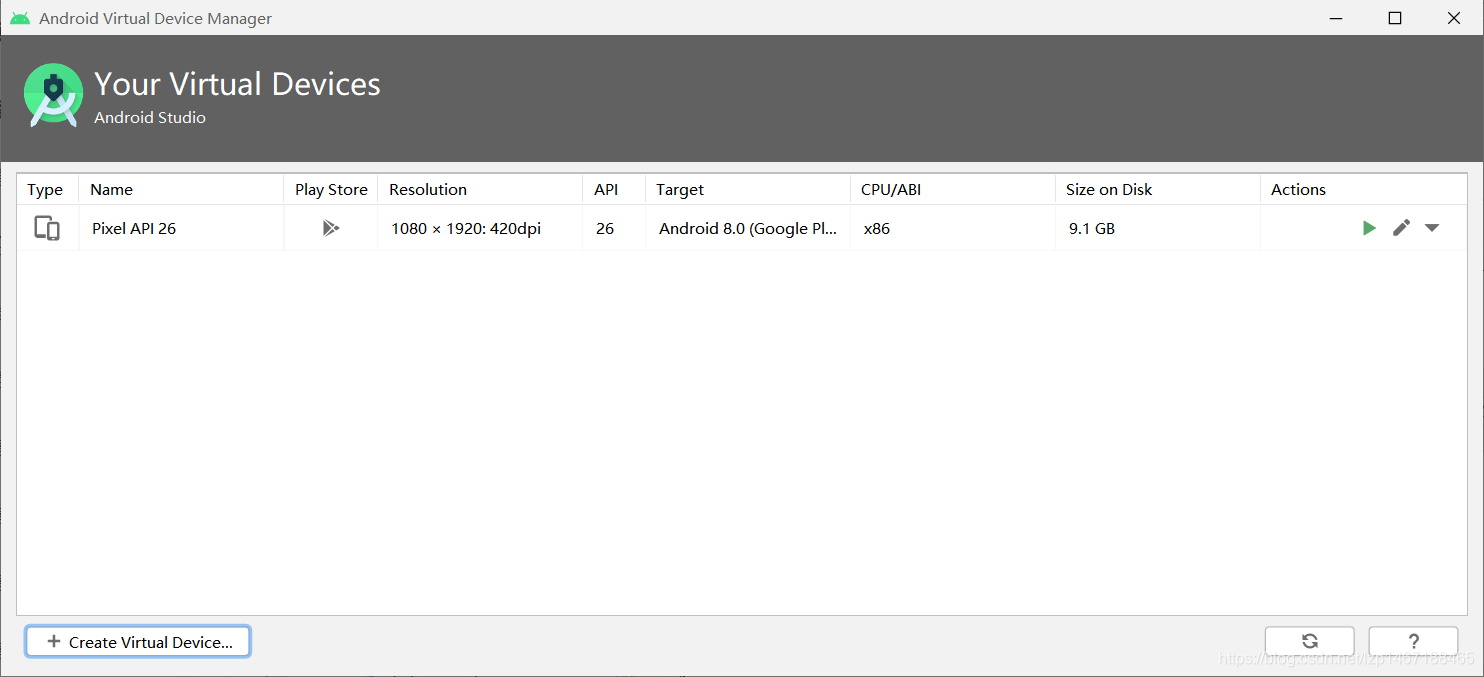
Task: Select the x86 CPU/ABI cell
Action: coord(952,228)
